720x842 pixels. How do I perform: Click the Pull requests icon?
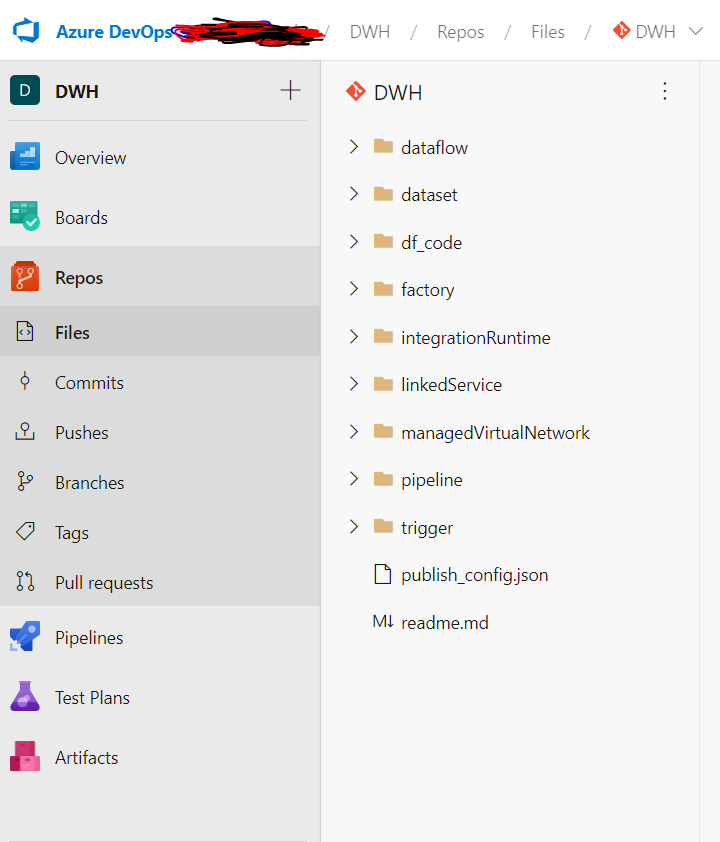pyautogui.click(x=25, y=581)
